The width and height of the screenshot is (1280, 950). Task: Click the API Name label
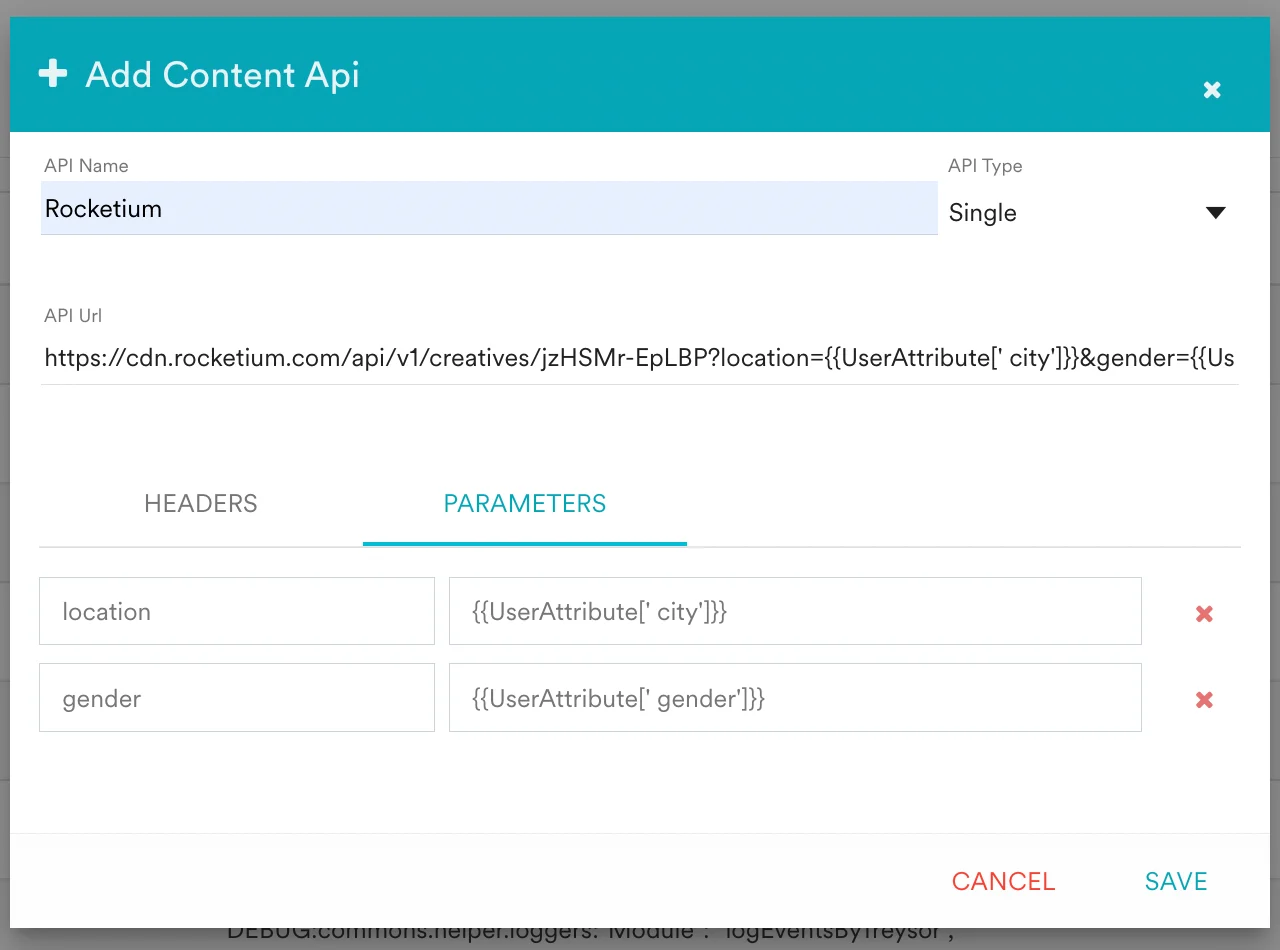tap(86, 166)
